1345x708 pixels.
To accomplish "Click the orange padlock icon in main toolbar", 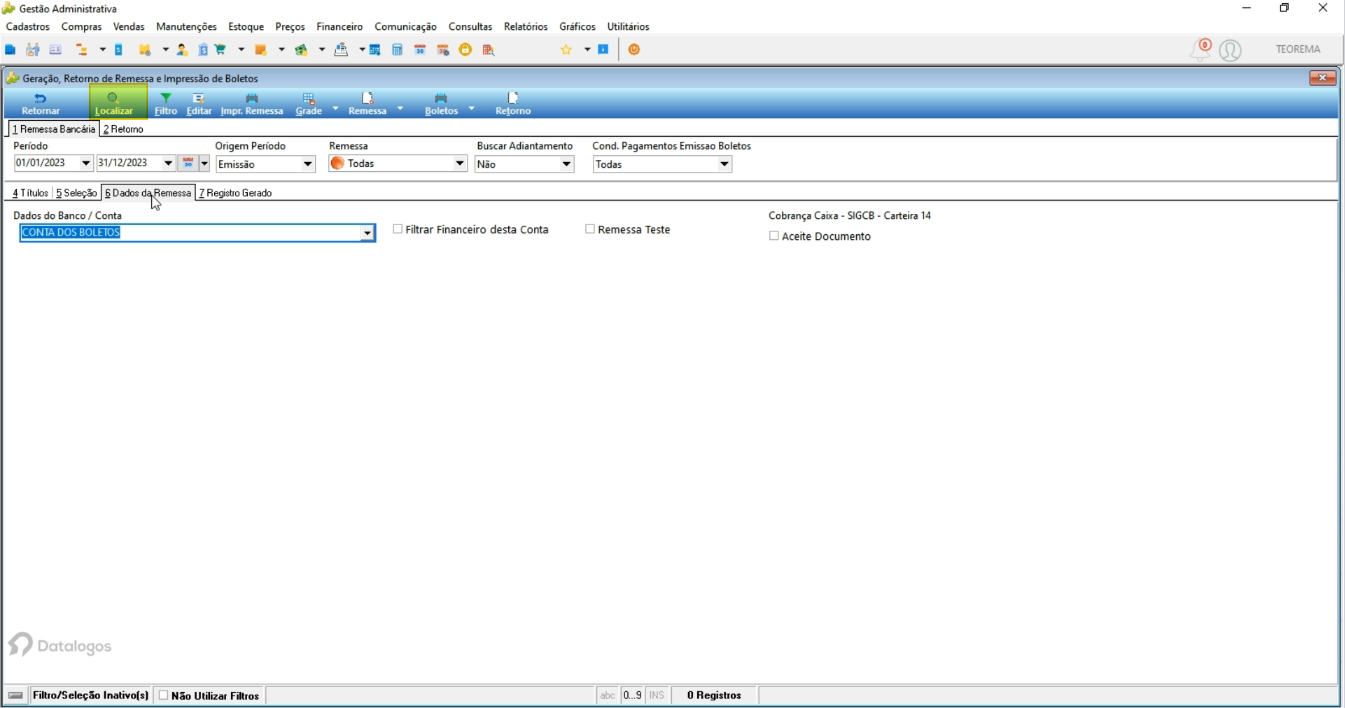I will click(465, 49).
